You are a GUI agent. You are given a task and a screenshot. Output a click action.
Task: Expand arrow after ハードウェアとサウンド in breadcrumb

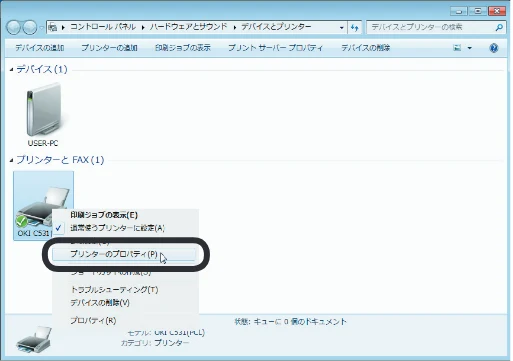pyautogui.click(x=235, y=27)
